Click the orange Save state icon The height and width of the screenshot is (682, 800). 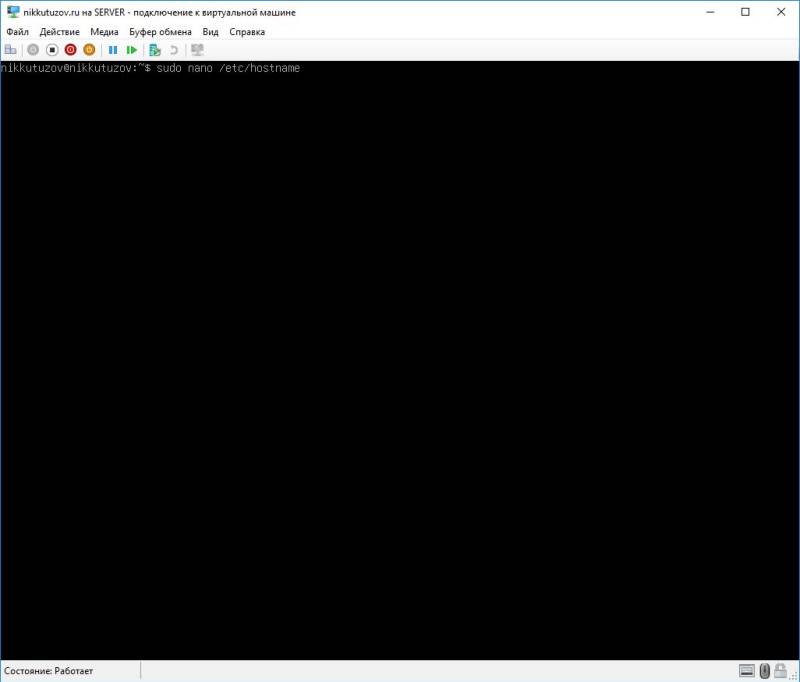point(88,49)
